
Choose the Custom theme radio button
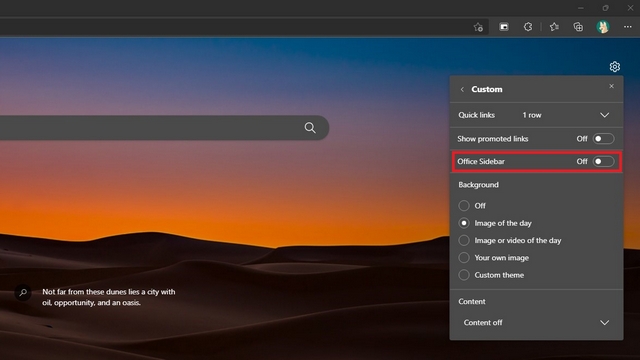click(x=464, y=275)
